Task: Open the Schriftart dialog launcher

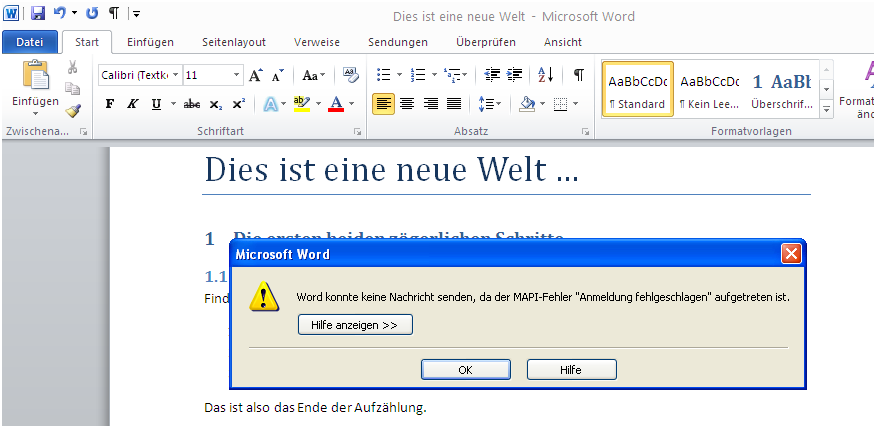Action: click(x=356, y=132)
